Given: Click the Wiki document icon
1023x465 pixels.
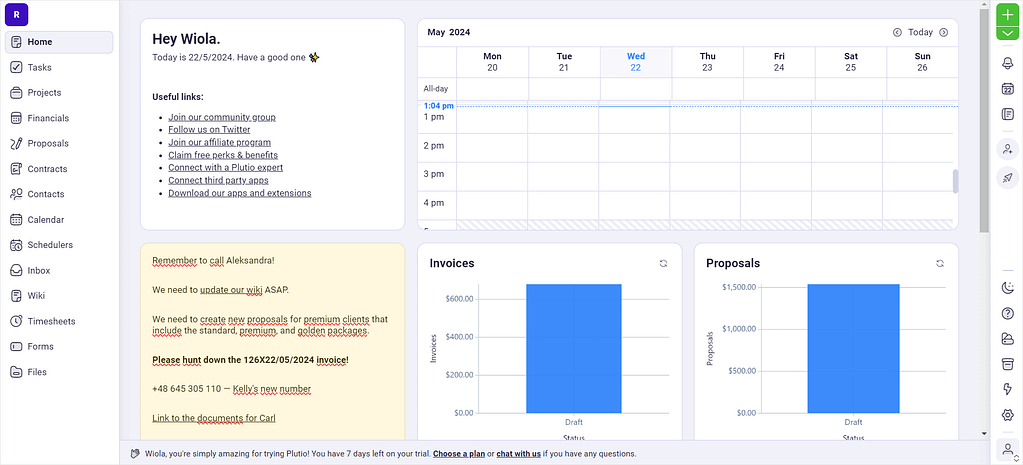Looking at the screenshot, I should 16,295.
